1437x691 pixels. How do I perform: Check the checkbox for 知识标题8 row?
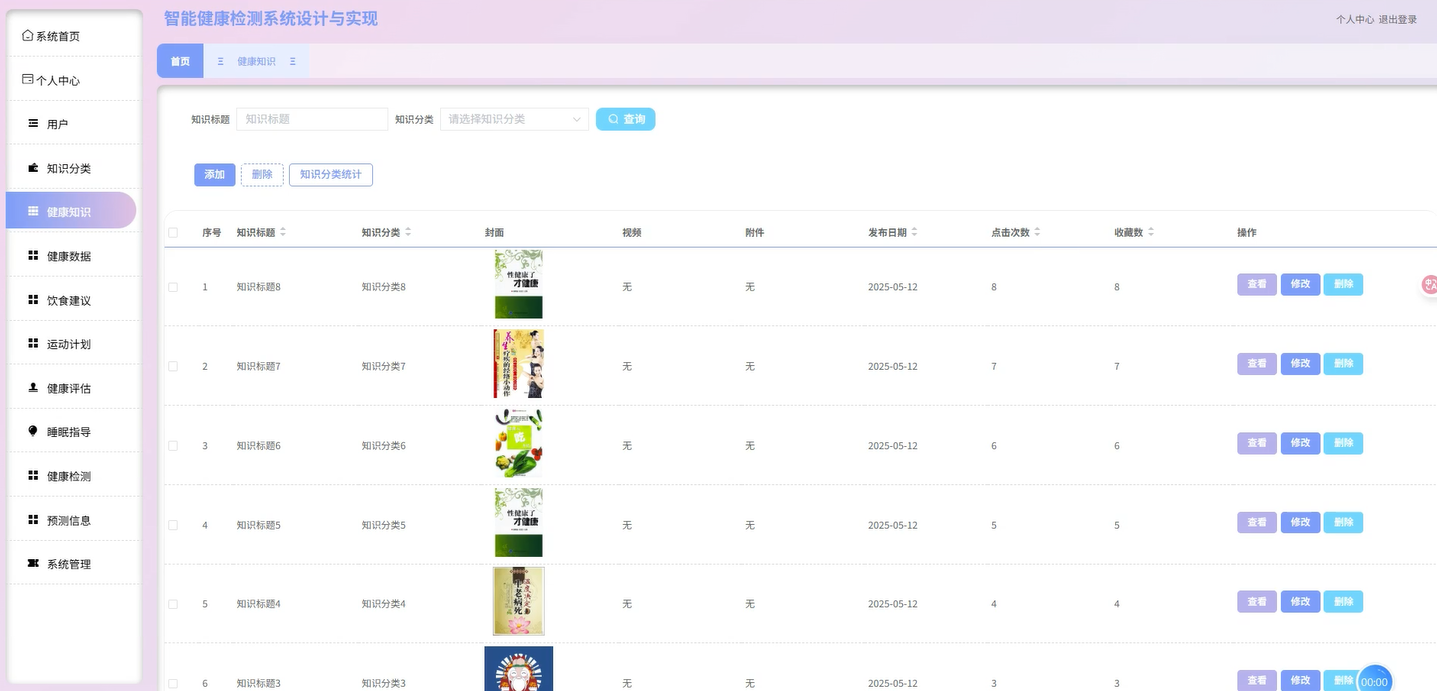pyautogui.click(x=172, y=286)
